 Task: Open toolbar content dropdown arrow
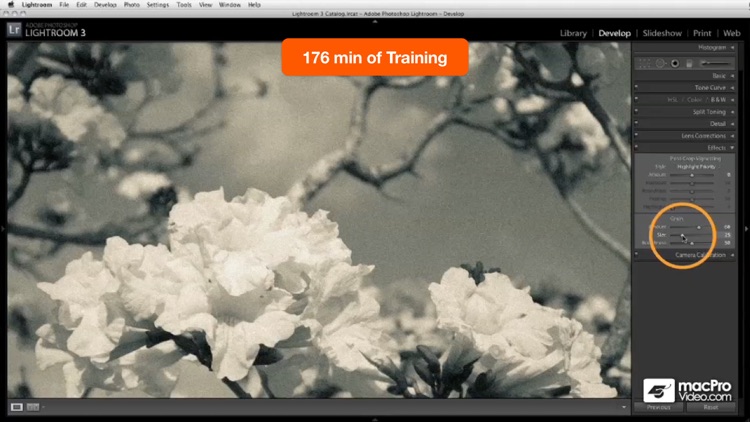click(624, 407)
